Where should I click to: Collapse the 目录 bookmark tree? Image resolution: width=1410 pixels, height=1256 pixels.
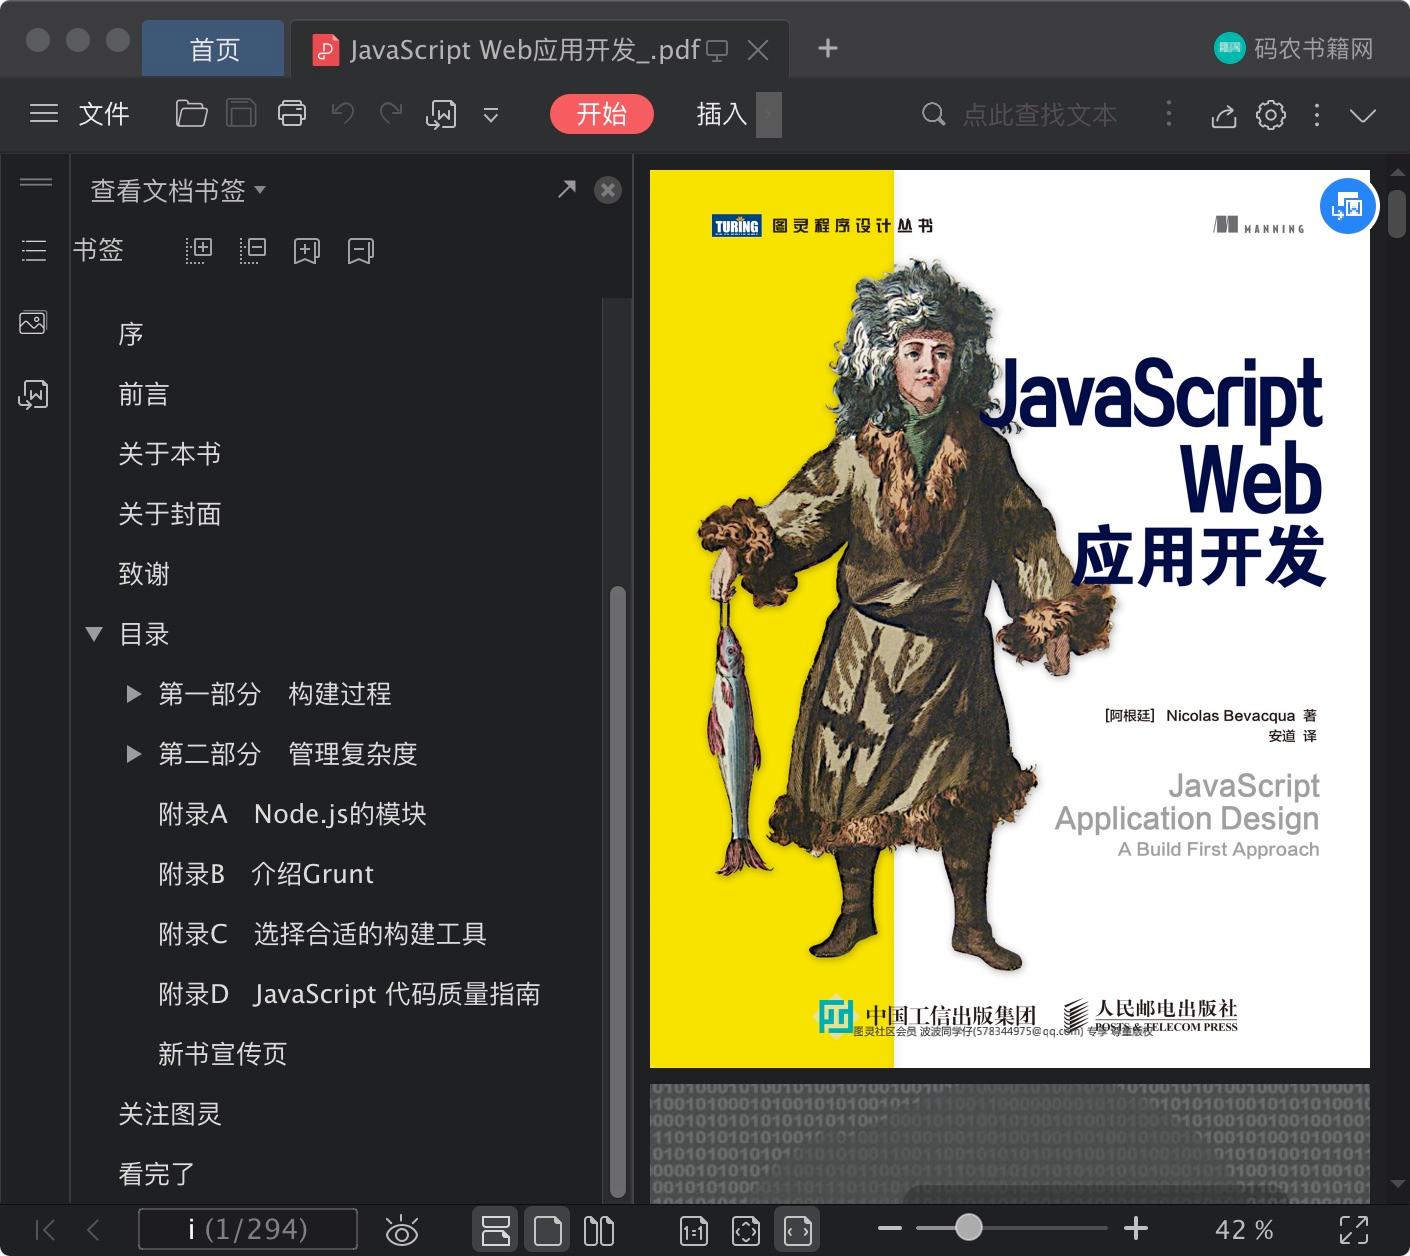click(x=94, y=634)
